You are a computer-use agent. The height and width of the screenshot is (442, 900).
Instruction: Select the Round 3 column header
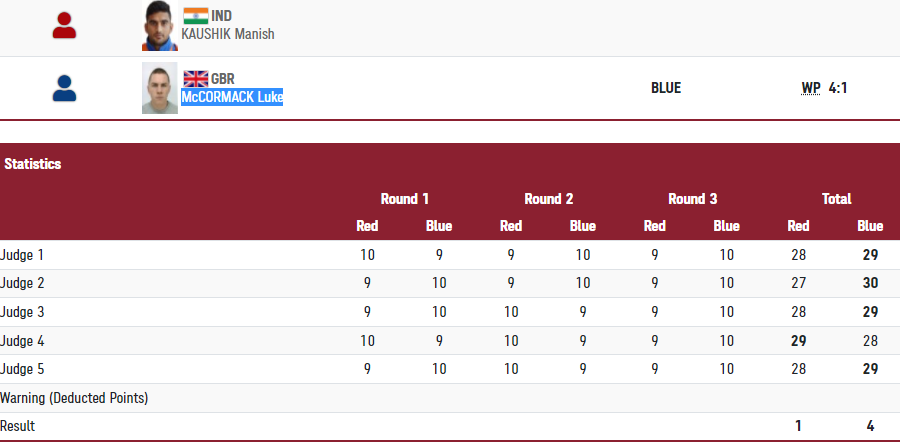693,199
